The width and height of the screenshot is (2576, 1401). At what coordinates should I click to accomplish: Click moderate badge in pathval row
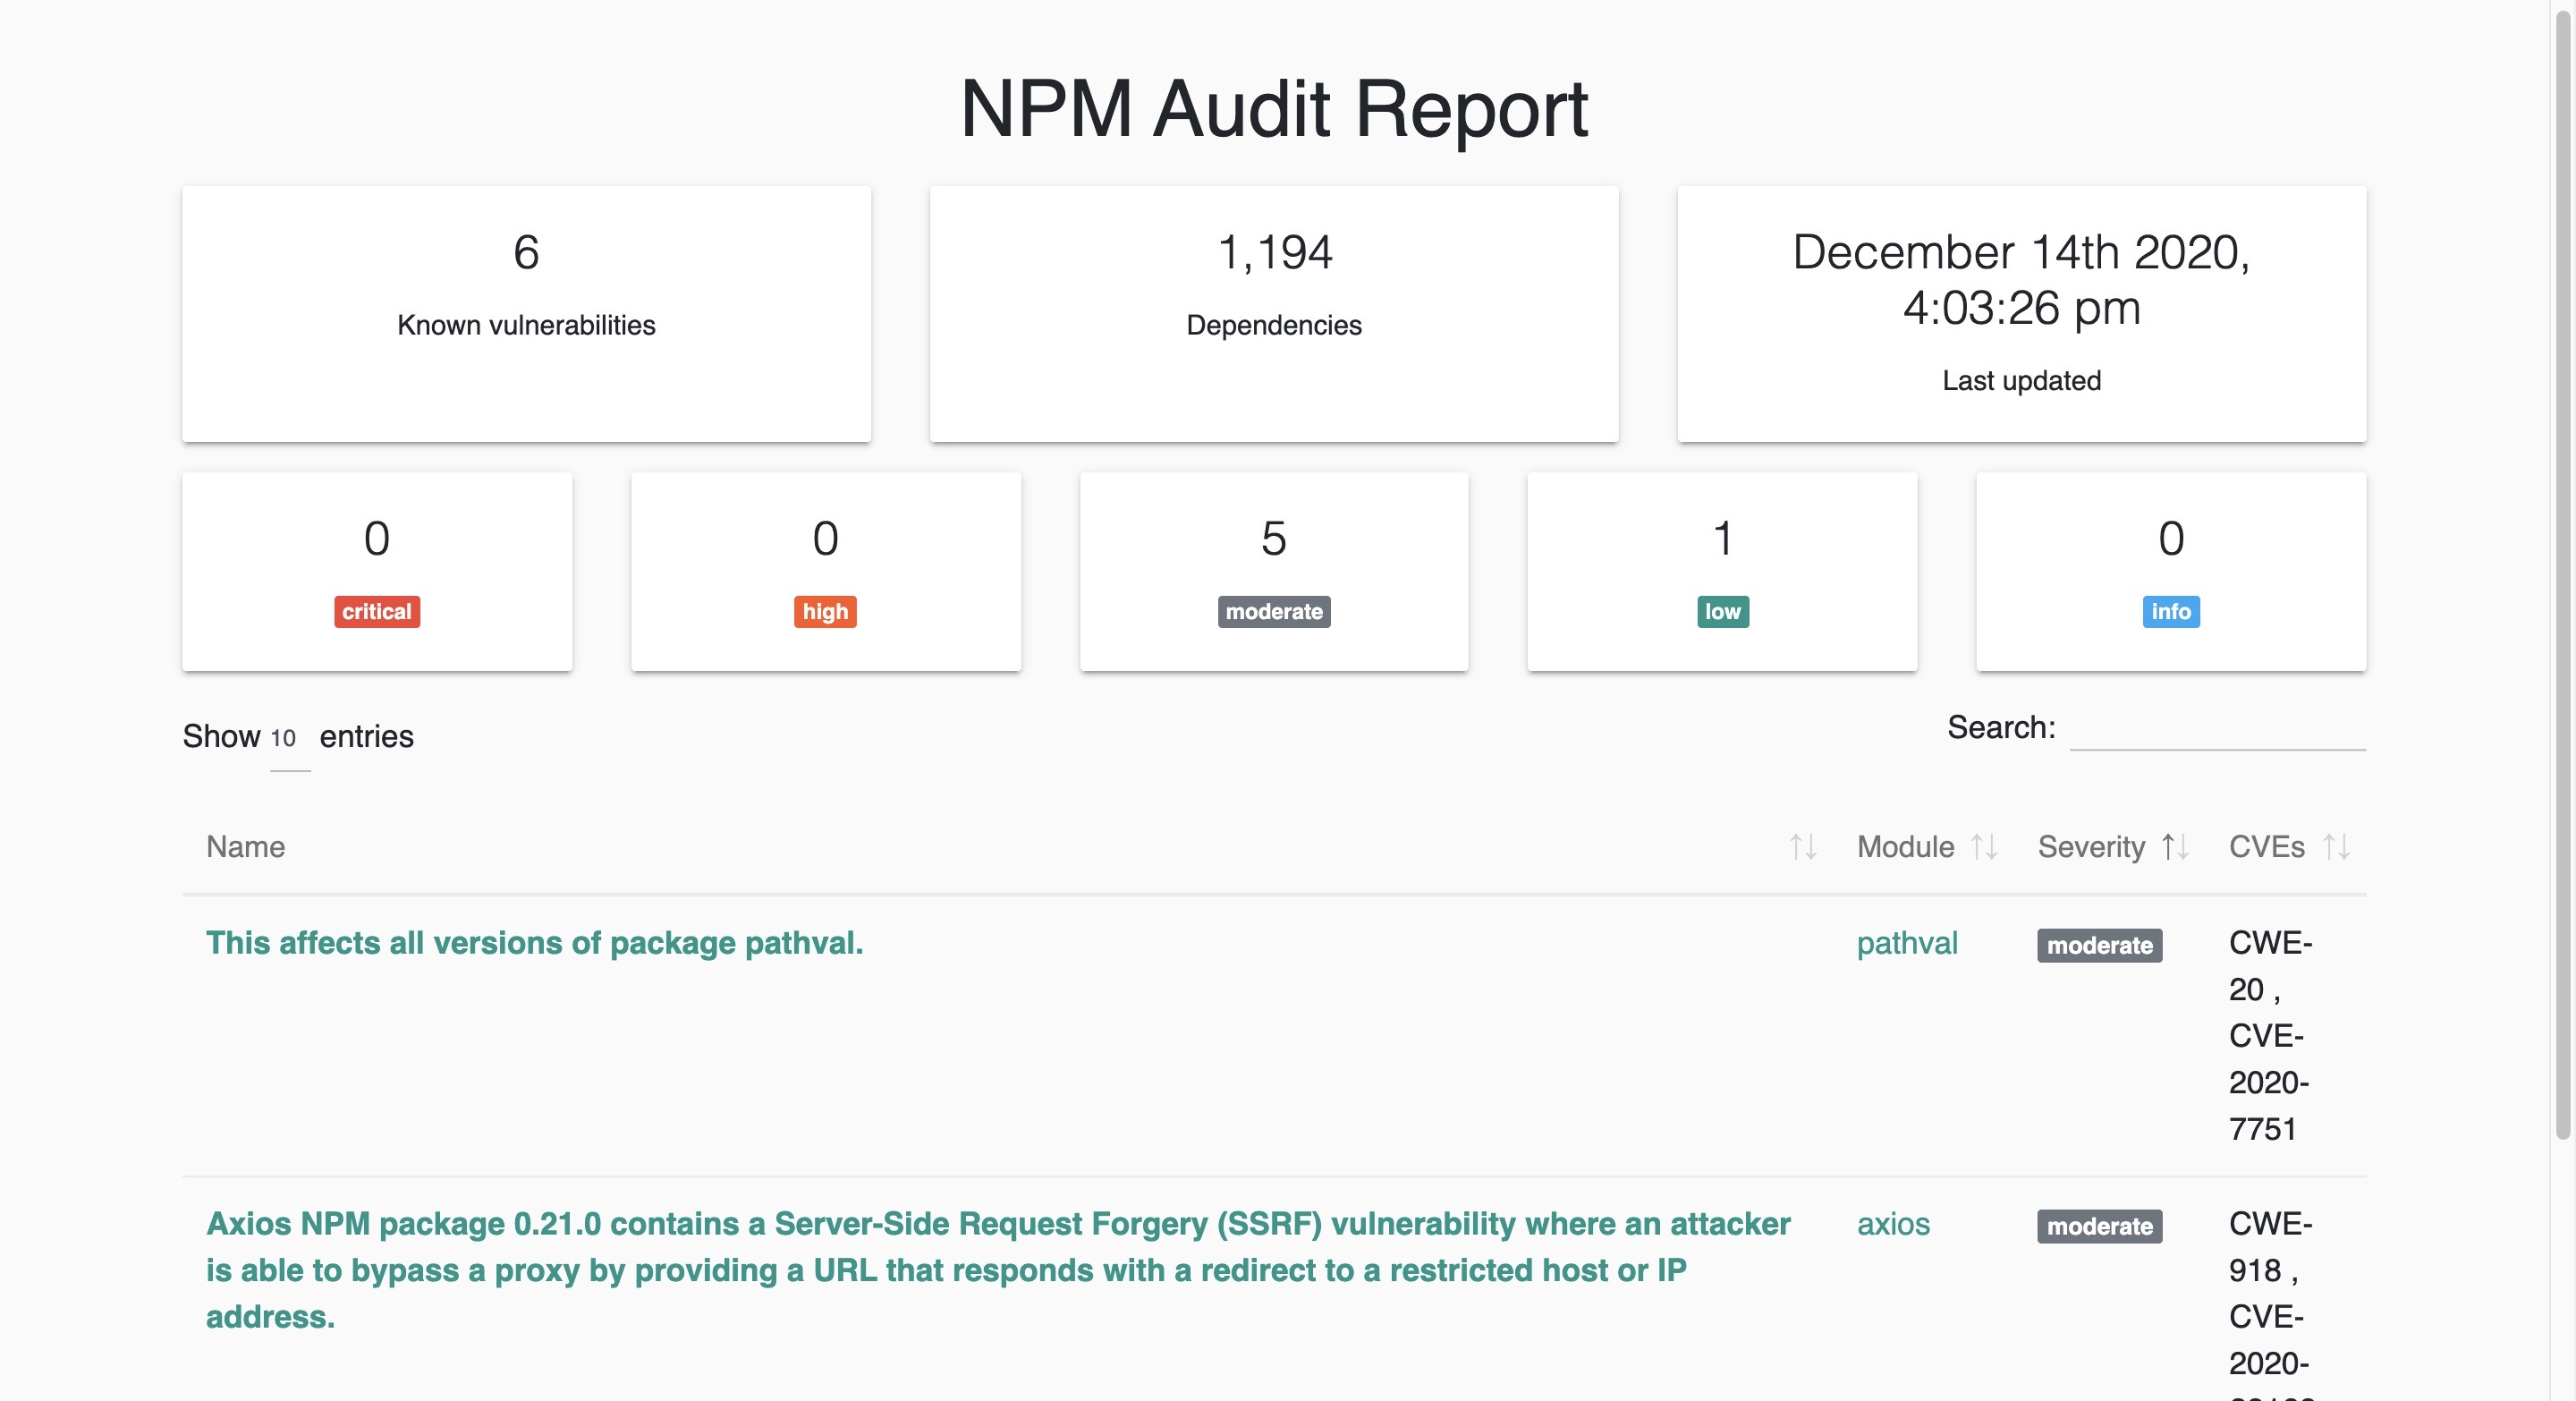pos(2099,945)
